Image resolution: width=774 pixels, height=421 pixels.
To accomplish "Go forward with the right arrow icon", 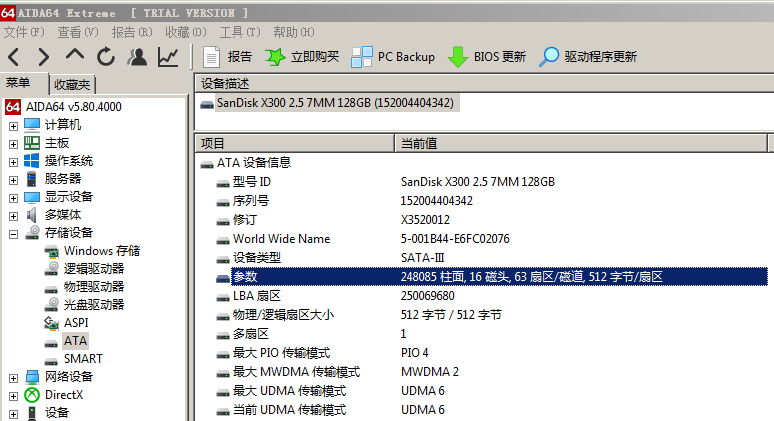I will (x=44, y=57).
